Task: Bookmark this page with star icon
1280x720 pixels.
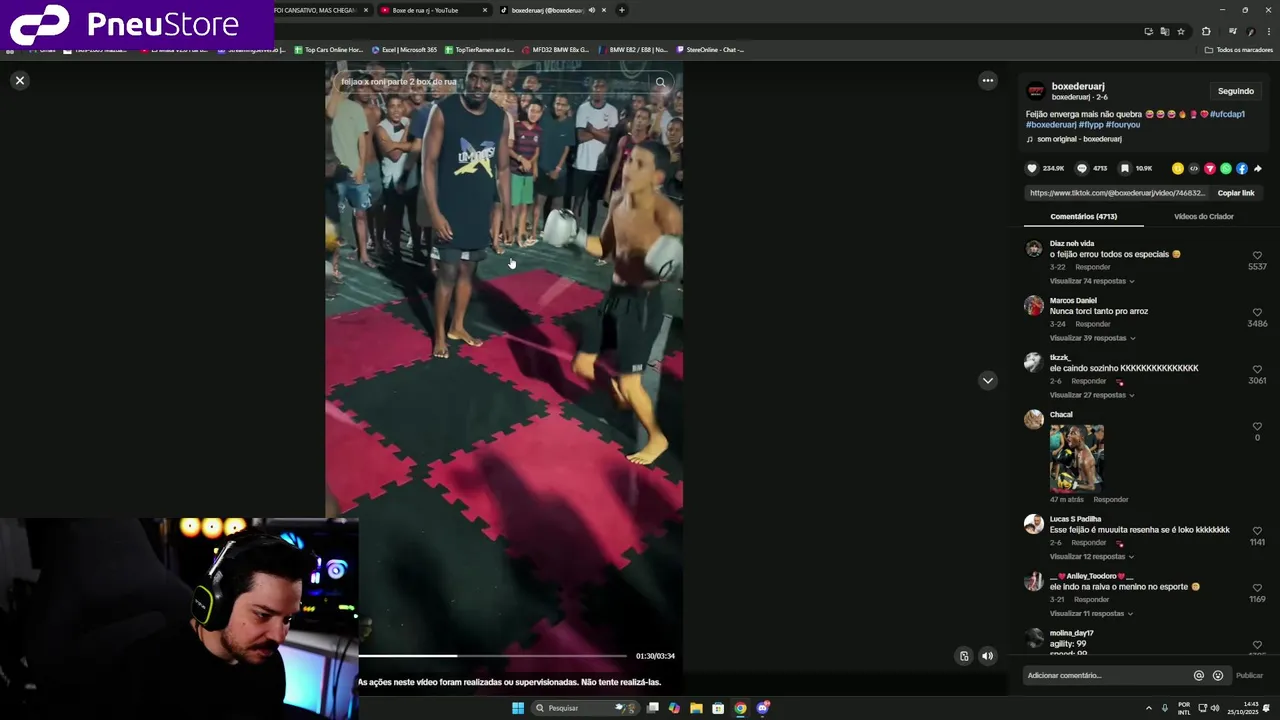Action: (x=1180, y=31)
